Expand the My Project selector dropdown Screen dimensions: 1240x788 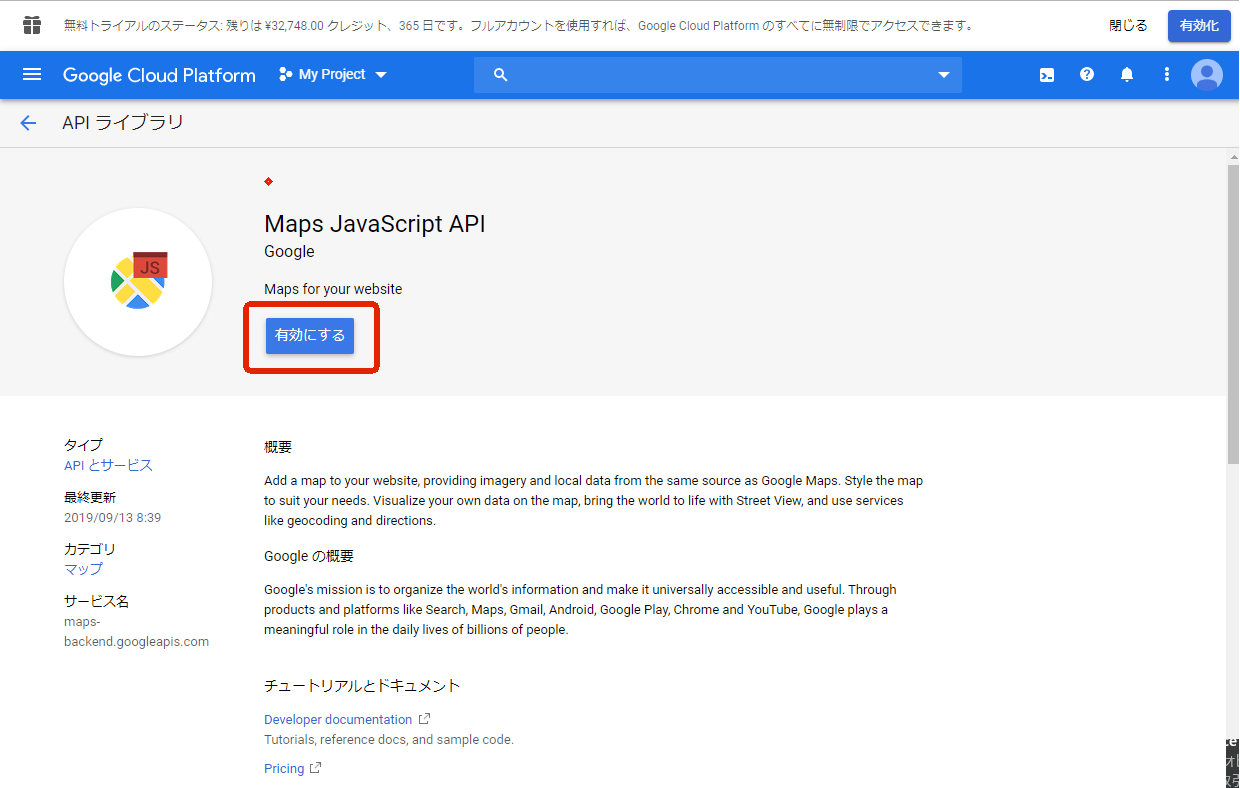333,75
